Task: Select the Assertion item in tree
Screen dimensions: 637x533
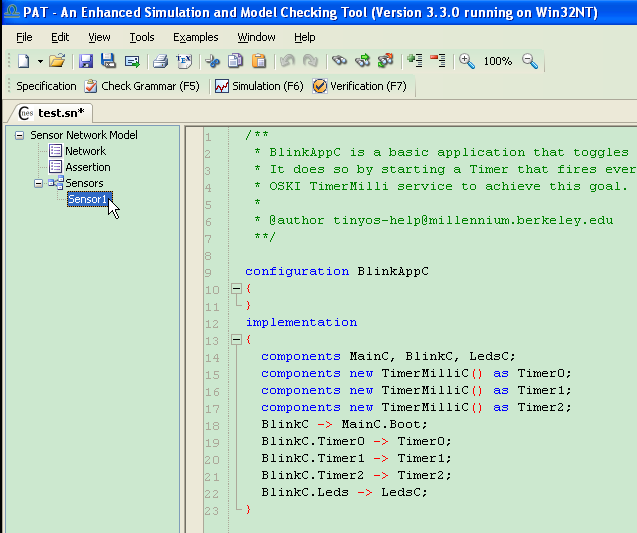Action: pyautogui.click(x=88, y=167)
